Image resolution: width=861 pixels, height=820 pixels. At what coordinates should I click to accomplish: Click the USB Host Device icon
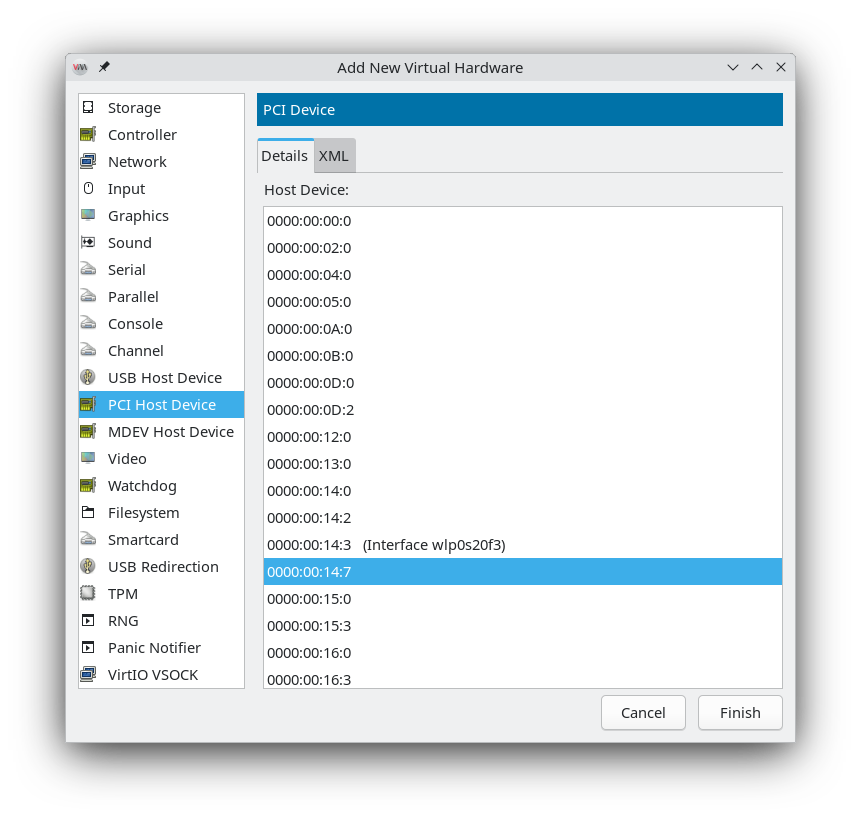[x=88, y=378]
